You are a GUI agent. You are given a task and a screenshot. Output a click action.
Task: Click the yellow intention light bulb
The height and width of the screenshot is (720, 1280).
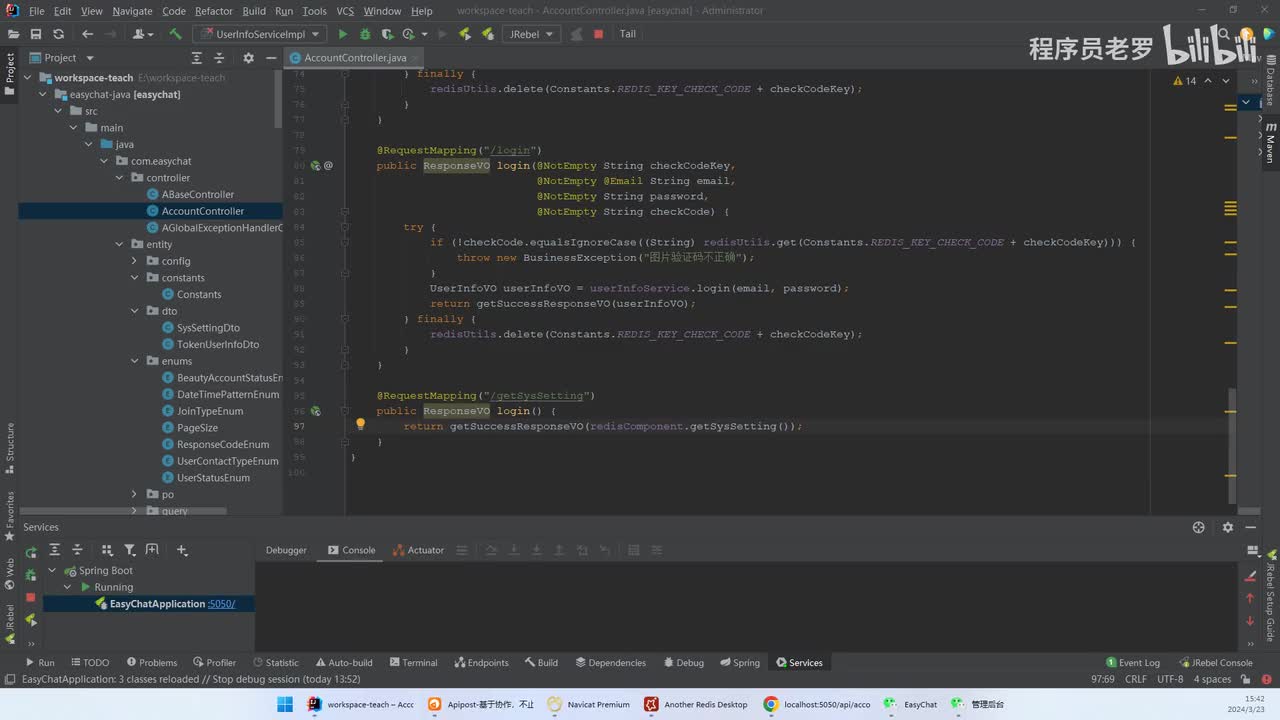[361, 424]
